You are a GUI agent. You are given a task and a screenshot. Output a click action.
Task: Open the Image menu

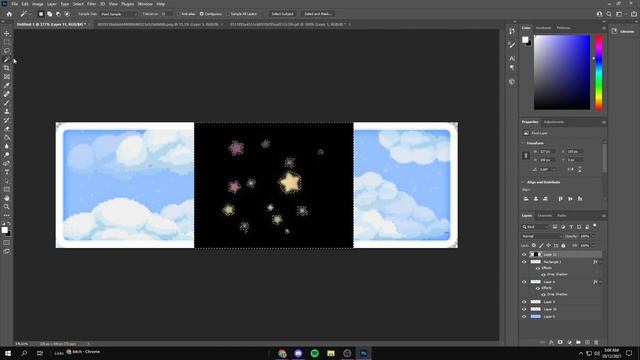tap(38, 4)
